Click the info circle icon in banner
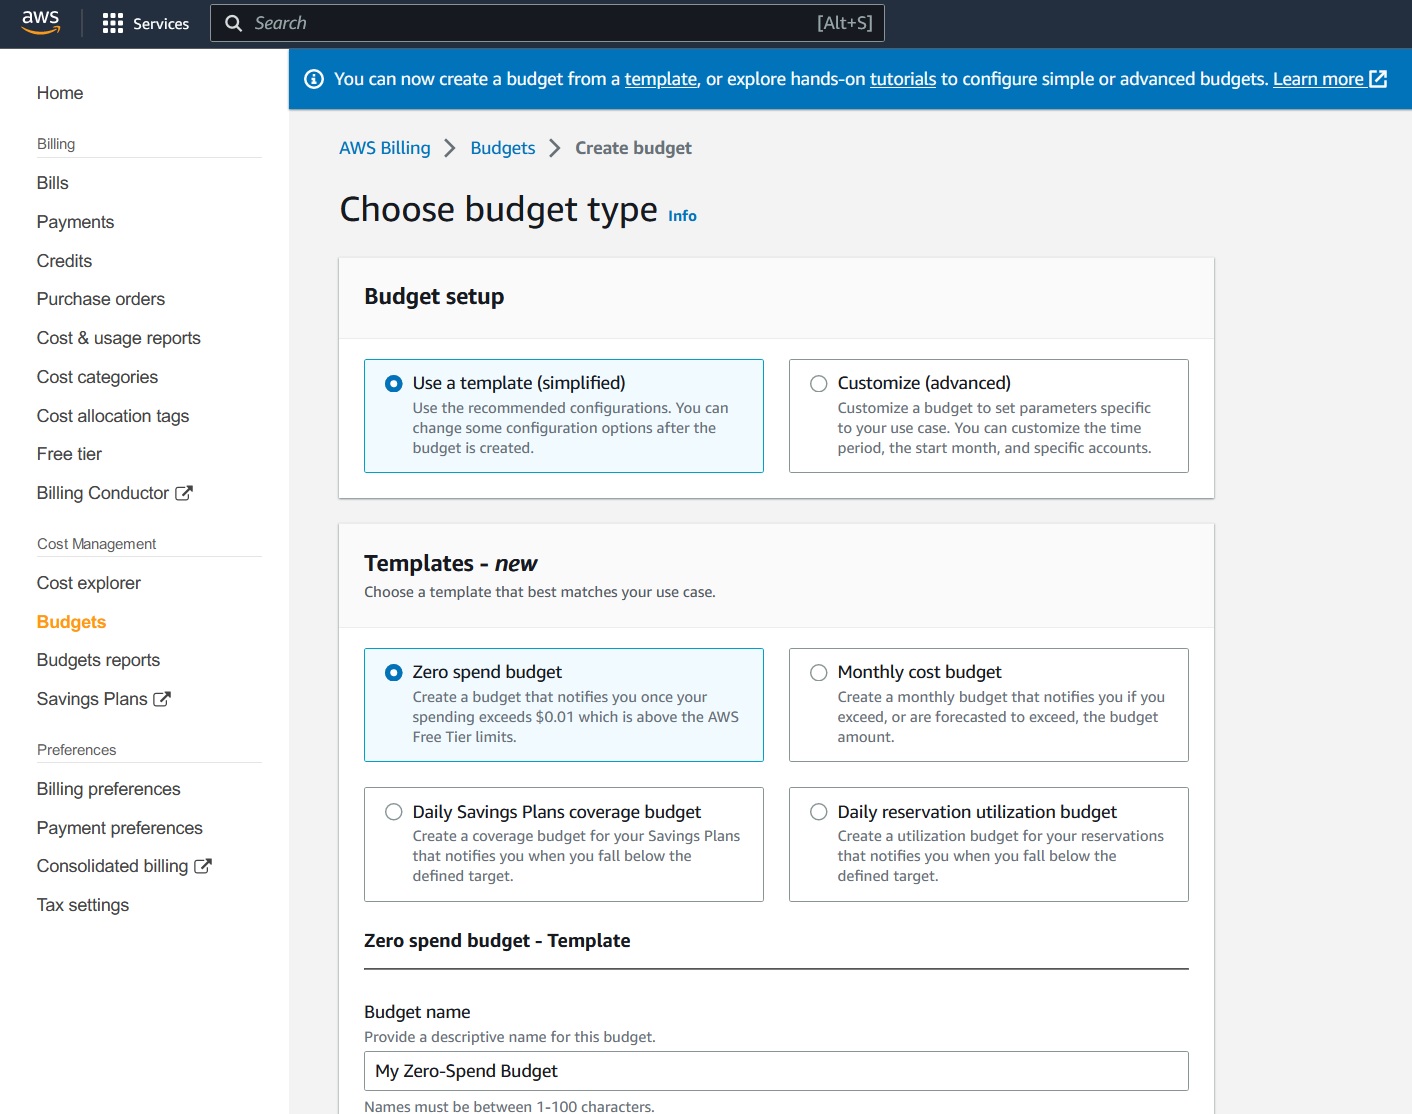This screenshot has width=1412, height=1114. [x=314, y=79]
